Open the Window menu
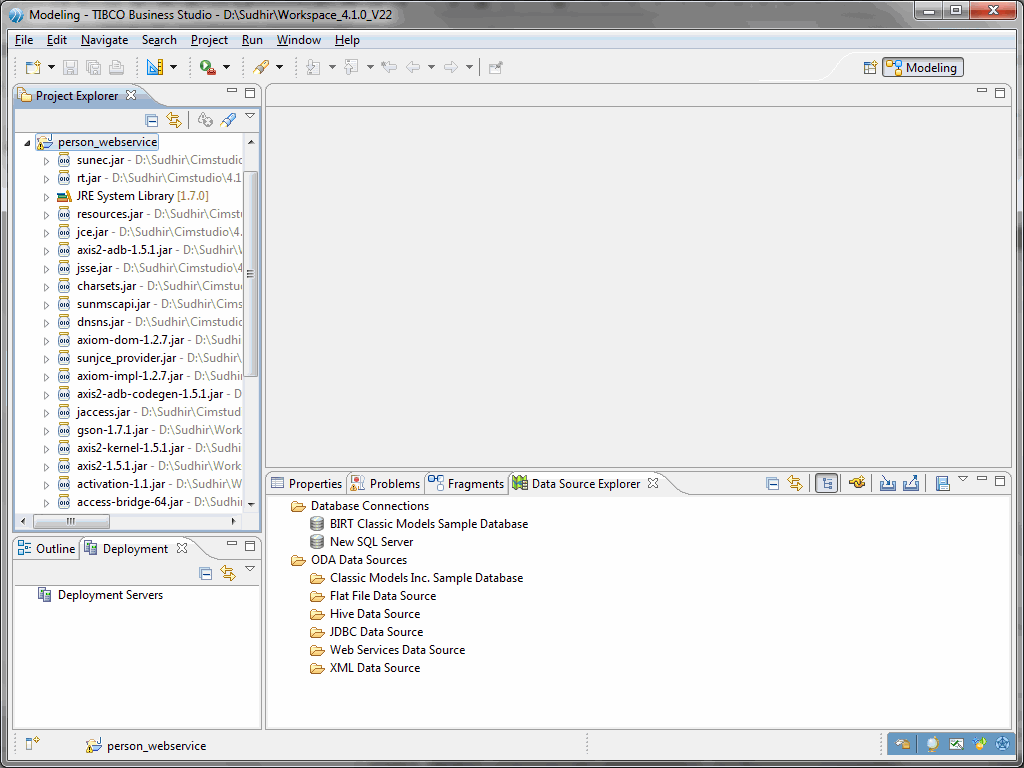Image resolution: width=1024 pixels, height=768 pixels. point(298,40)
